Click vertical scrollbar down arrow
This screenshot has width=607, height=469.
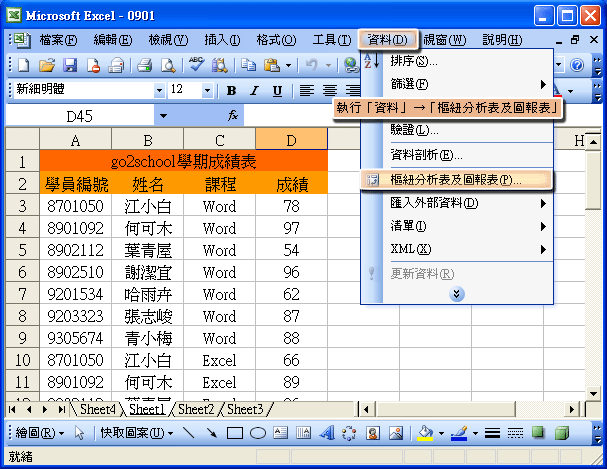(593, 394)
